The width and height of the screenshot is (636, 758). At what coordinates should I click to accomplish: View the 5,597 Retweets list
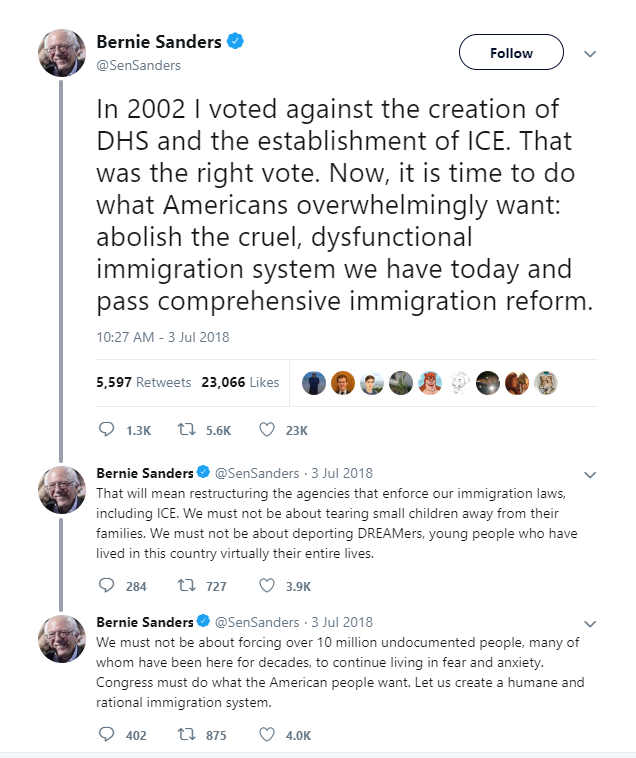(144, 382)
